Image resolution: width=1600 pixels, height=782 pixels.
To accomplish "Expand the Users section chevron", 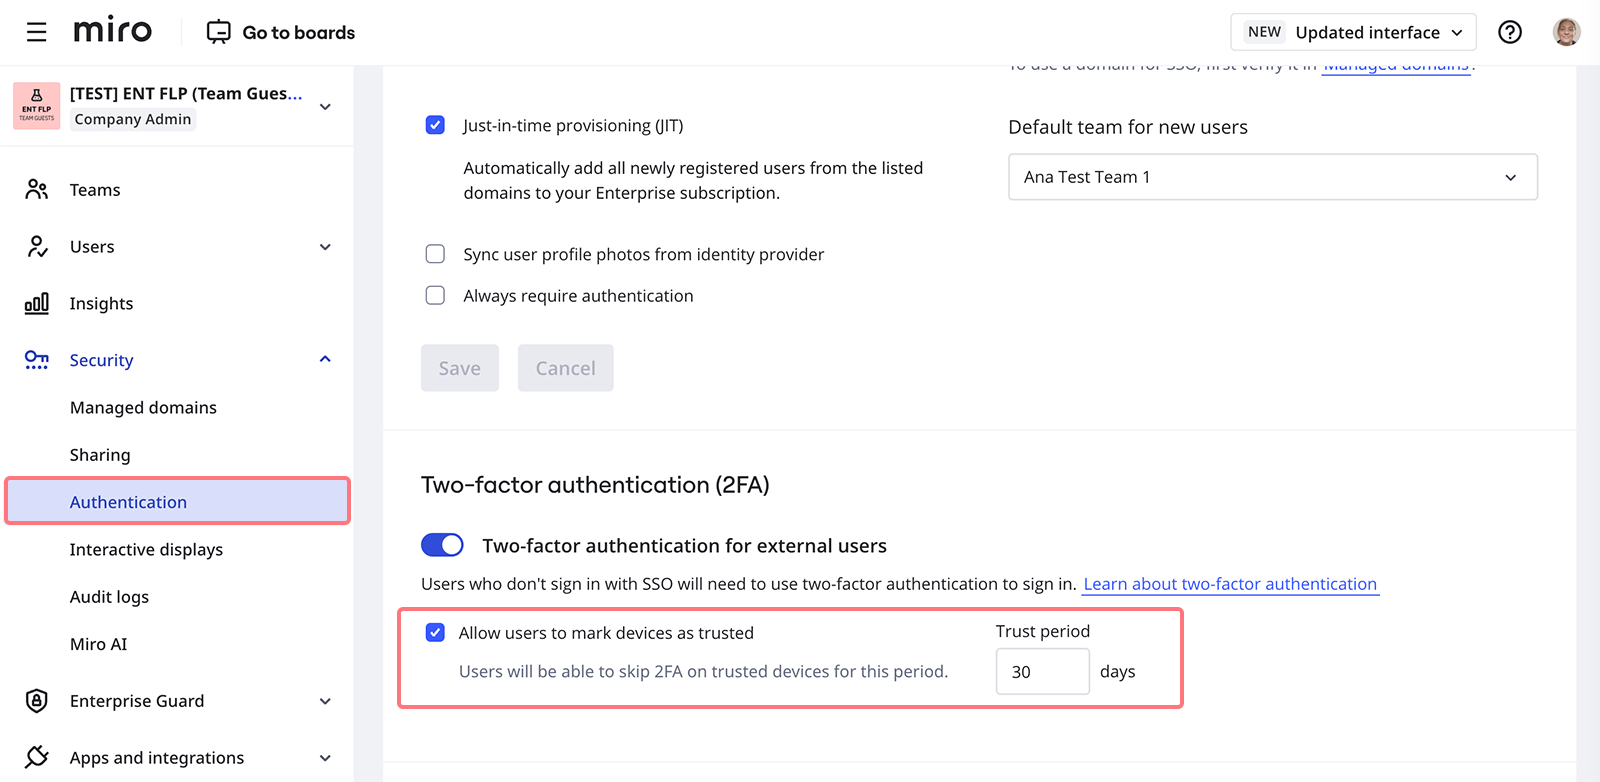I will point(325,247).
